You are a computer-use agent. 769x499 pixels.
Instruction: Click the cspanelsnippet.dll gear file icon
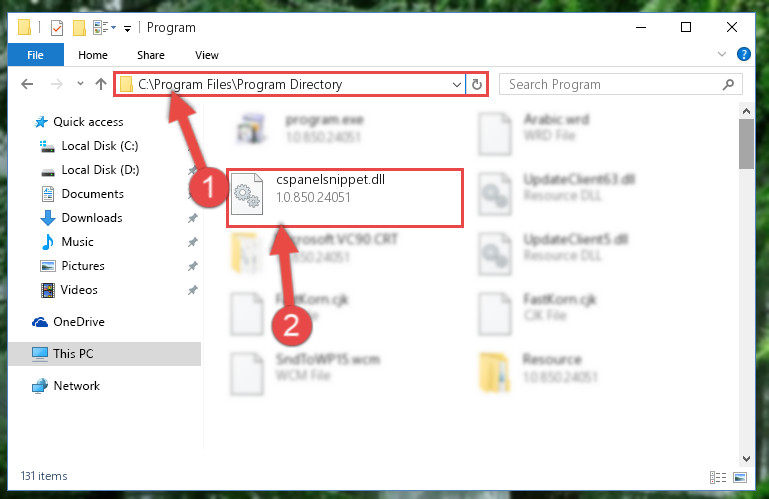point(247,194)
